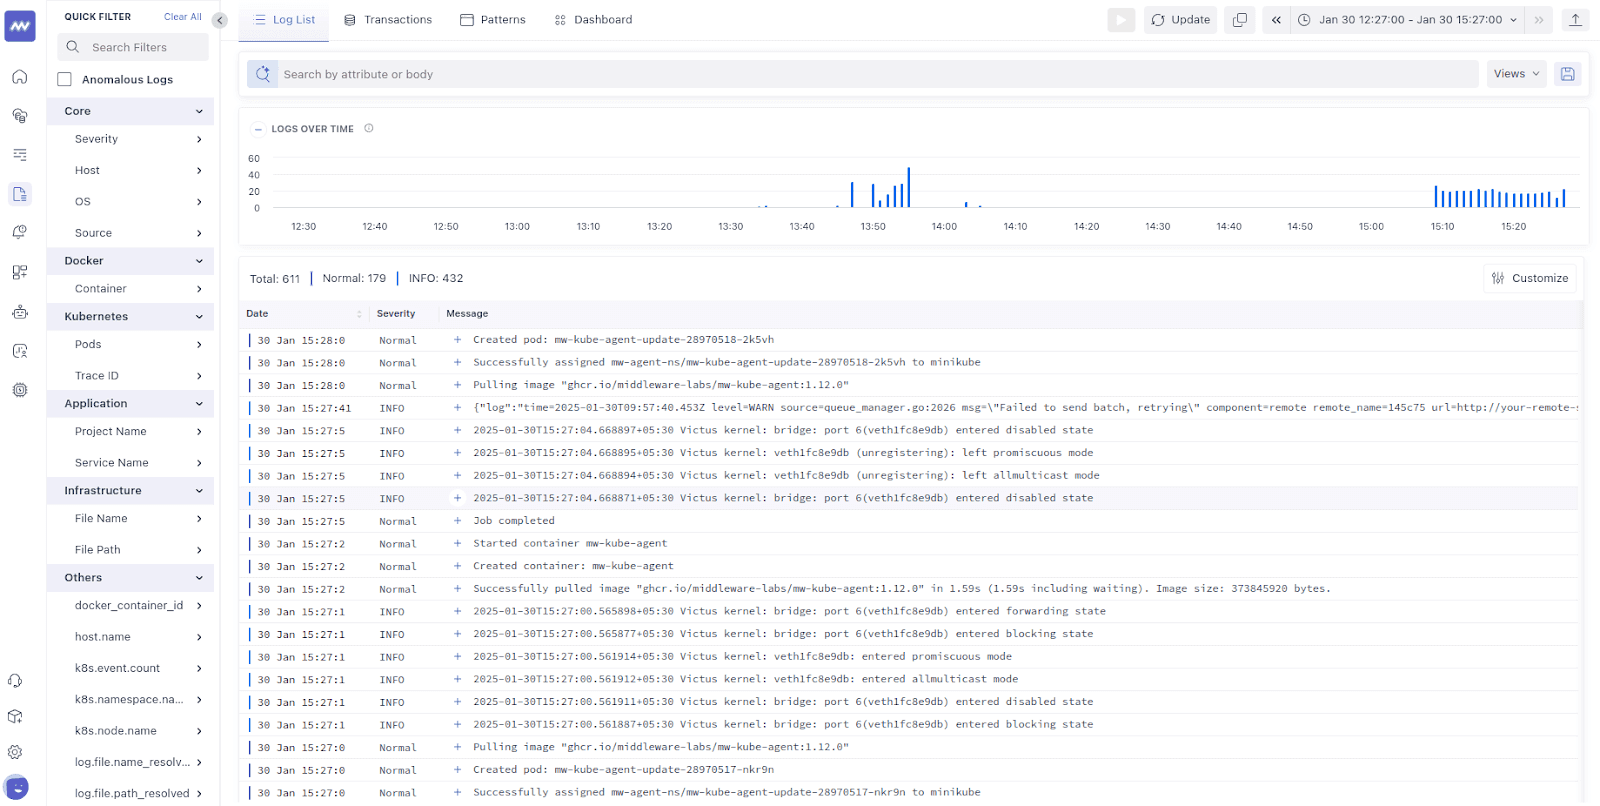
Task: Open the Views dropdown
Action: (1516, 74)
